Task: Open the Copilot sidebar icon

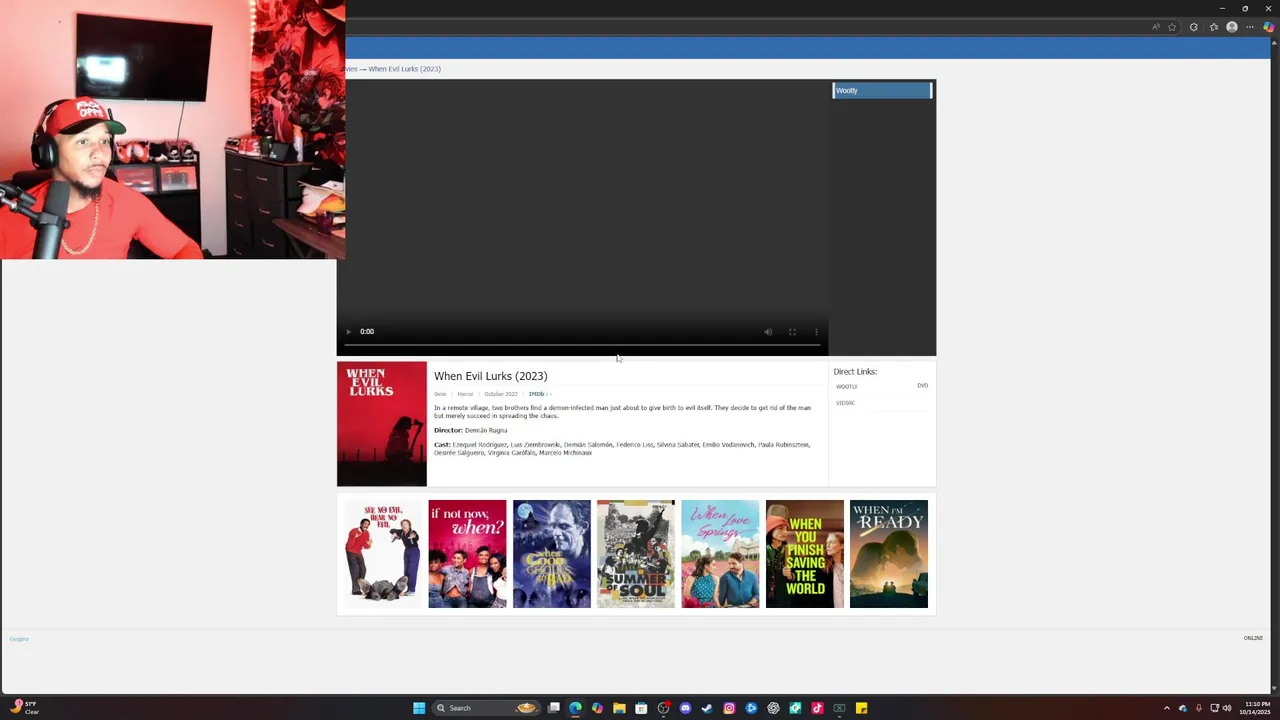Action: [1268, 27]
